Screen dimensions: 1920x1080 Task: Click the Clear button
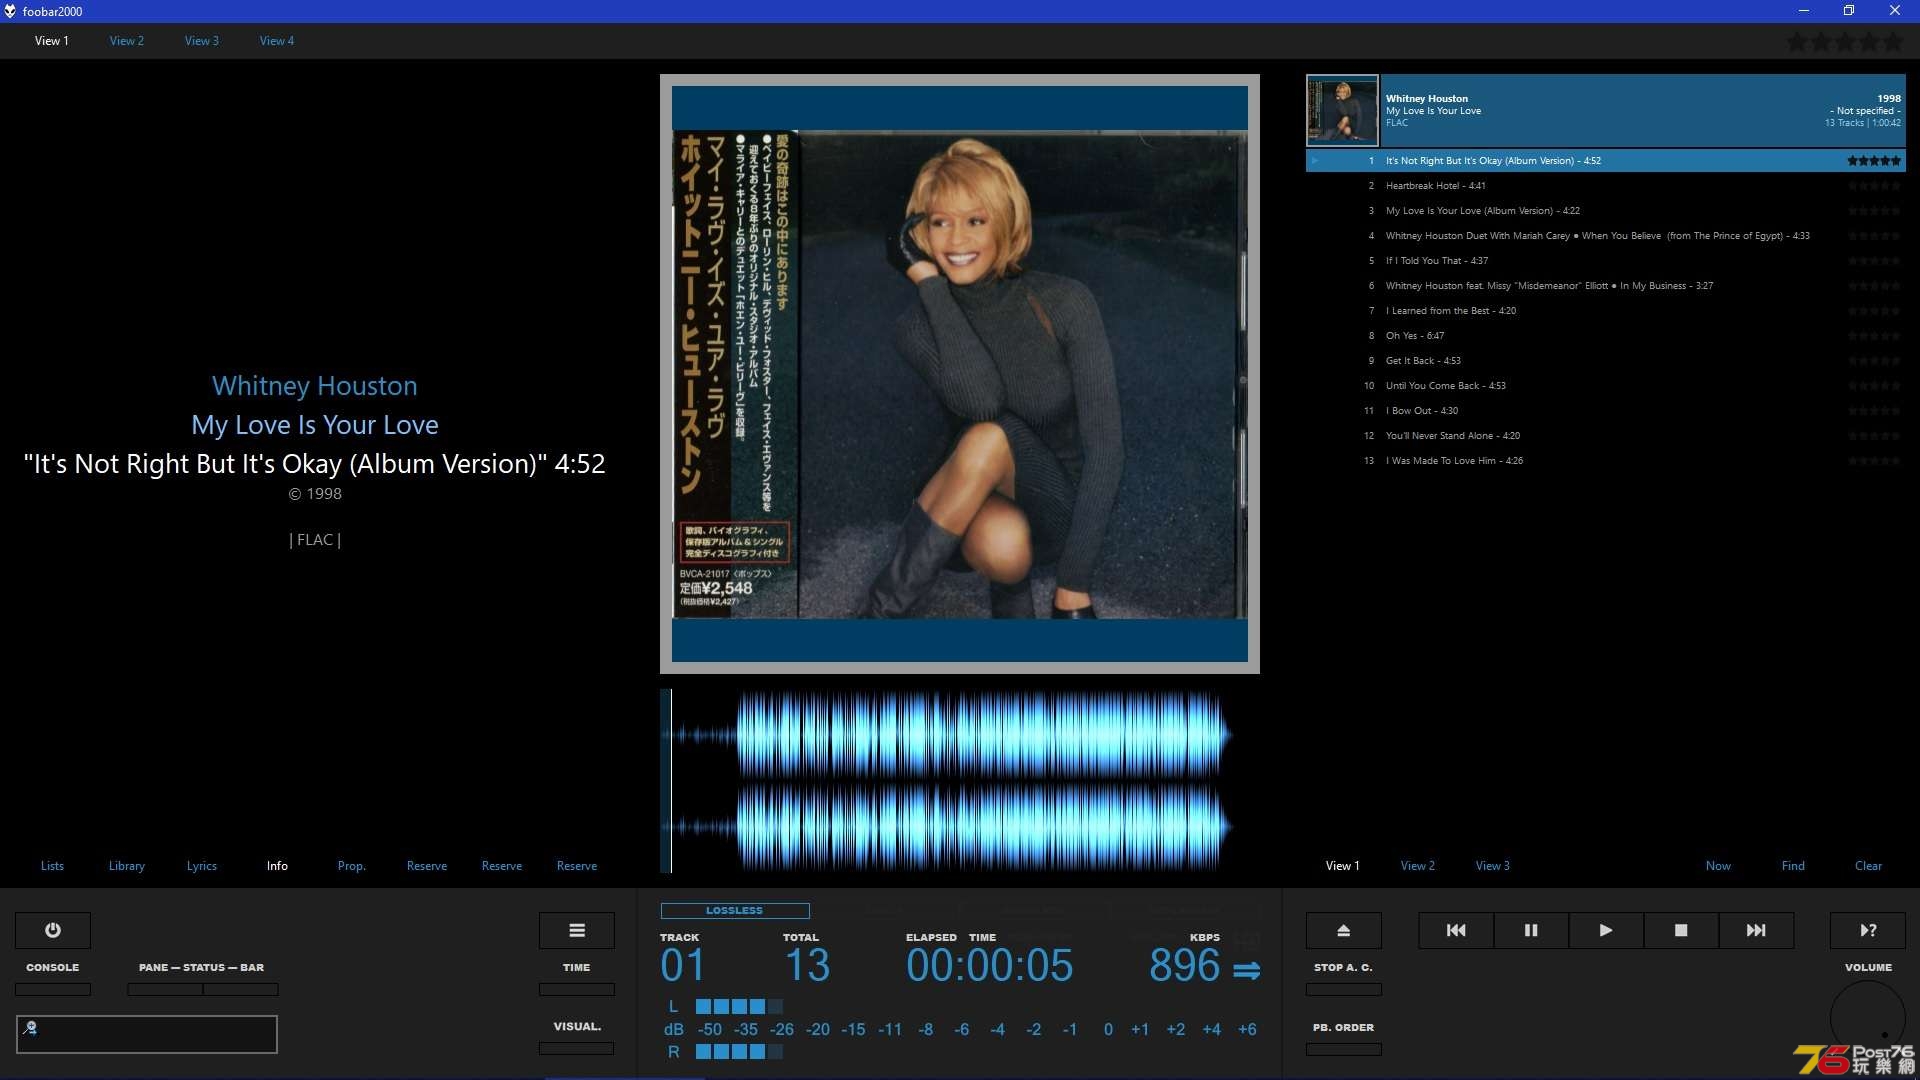[x=1868, y=866]
